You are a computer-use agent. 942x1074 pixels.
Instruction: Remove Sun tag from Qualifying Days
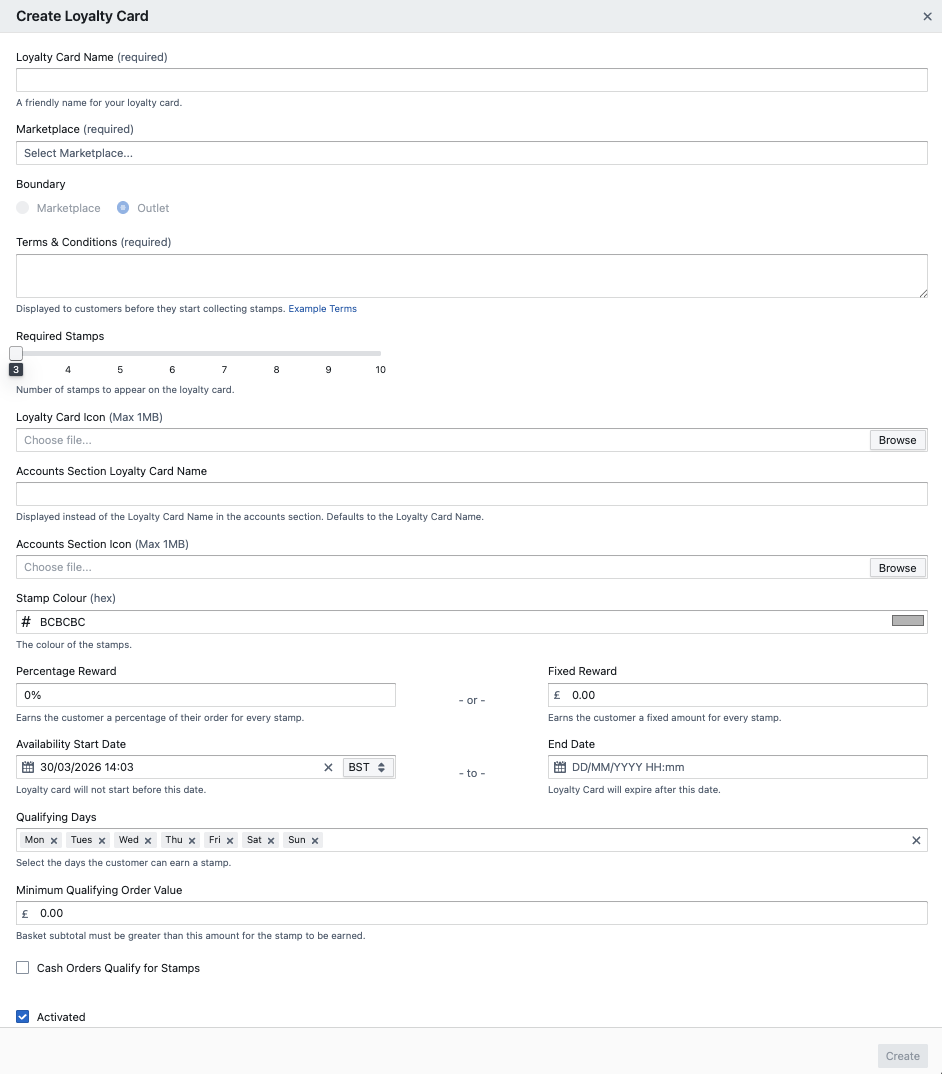click(x=315, y=841)
